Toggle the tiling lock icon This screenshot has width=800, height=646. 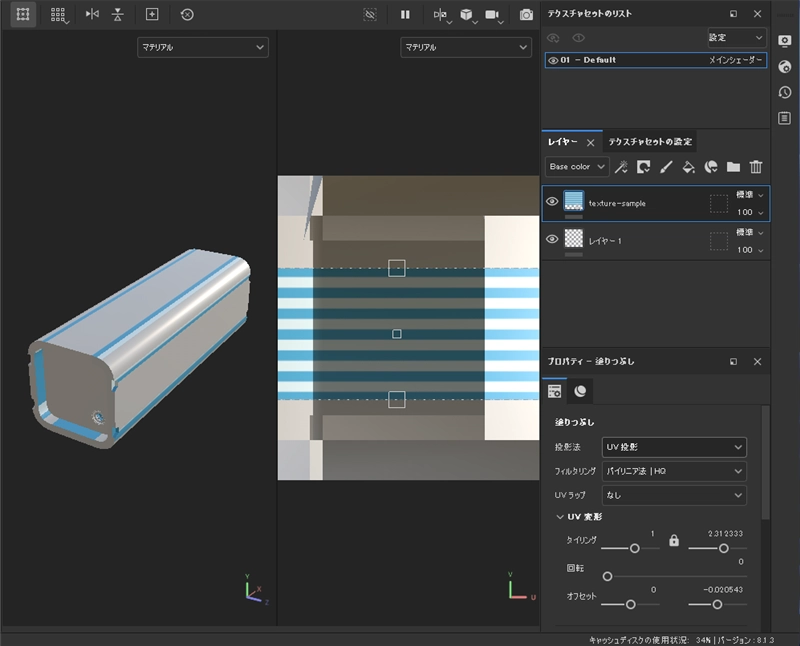pos(674,541)
